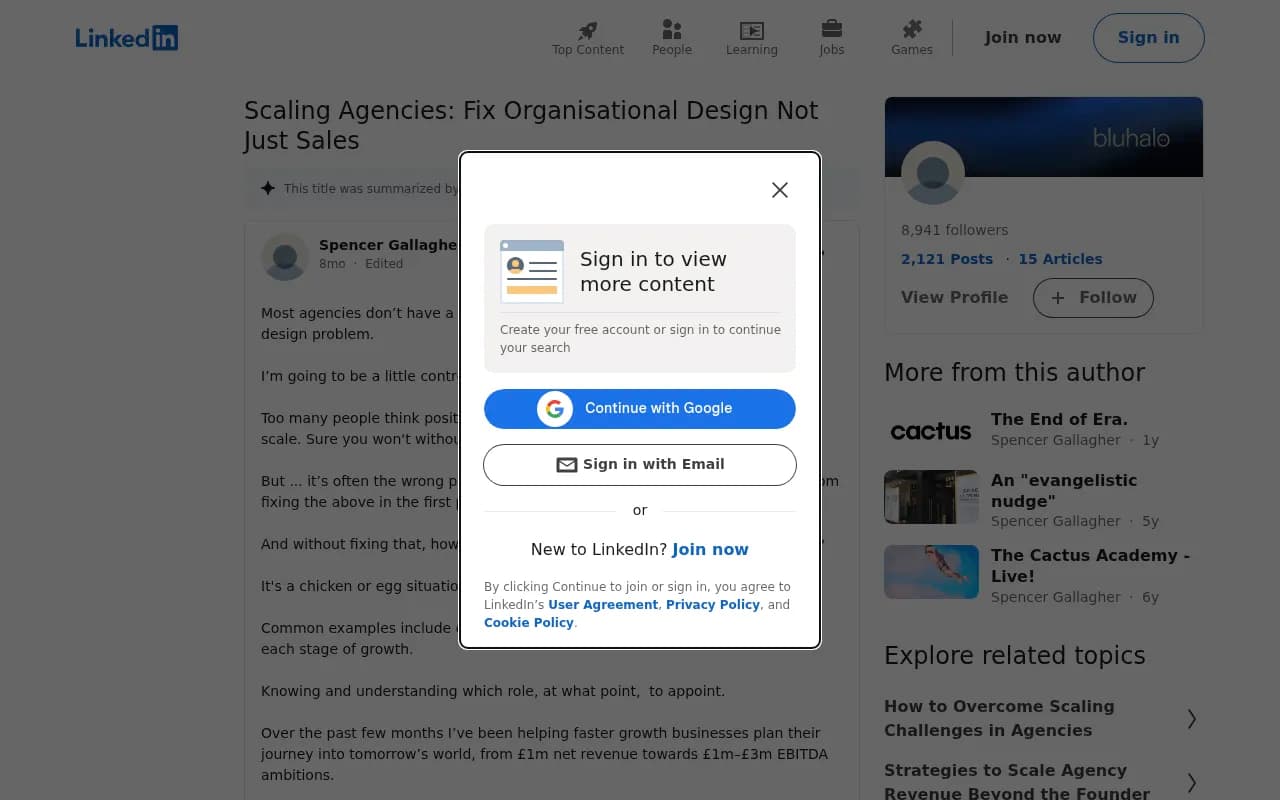The width and height of the screenshot is (1280, 800).
Task: Open the Cookie Policy link
Action: click(x=529, y=623)
